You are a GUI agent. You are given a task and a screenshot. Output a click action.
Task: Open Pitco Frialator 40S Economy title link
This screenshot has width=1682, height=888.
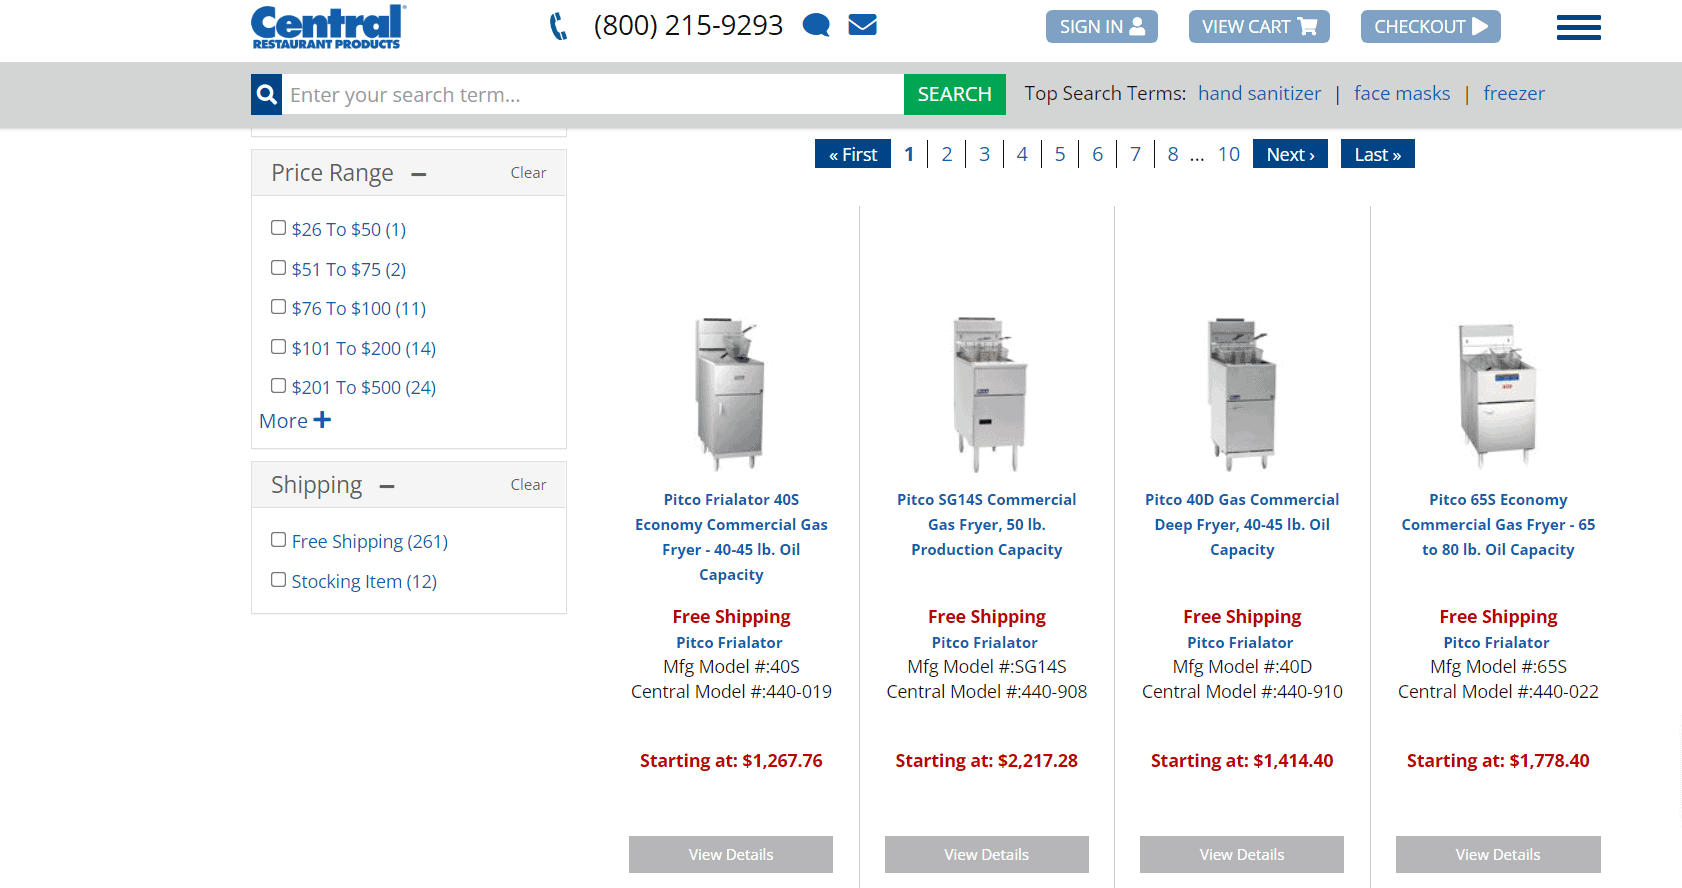tap(731, 537)
